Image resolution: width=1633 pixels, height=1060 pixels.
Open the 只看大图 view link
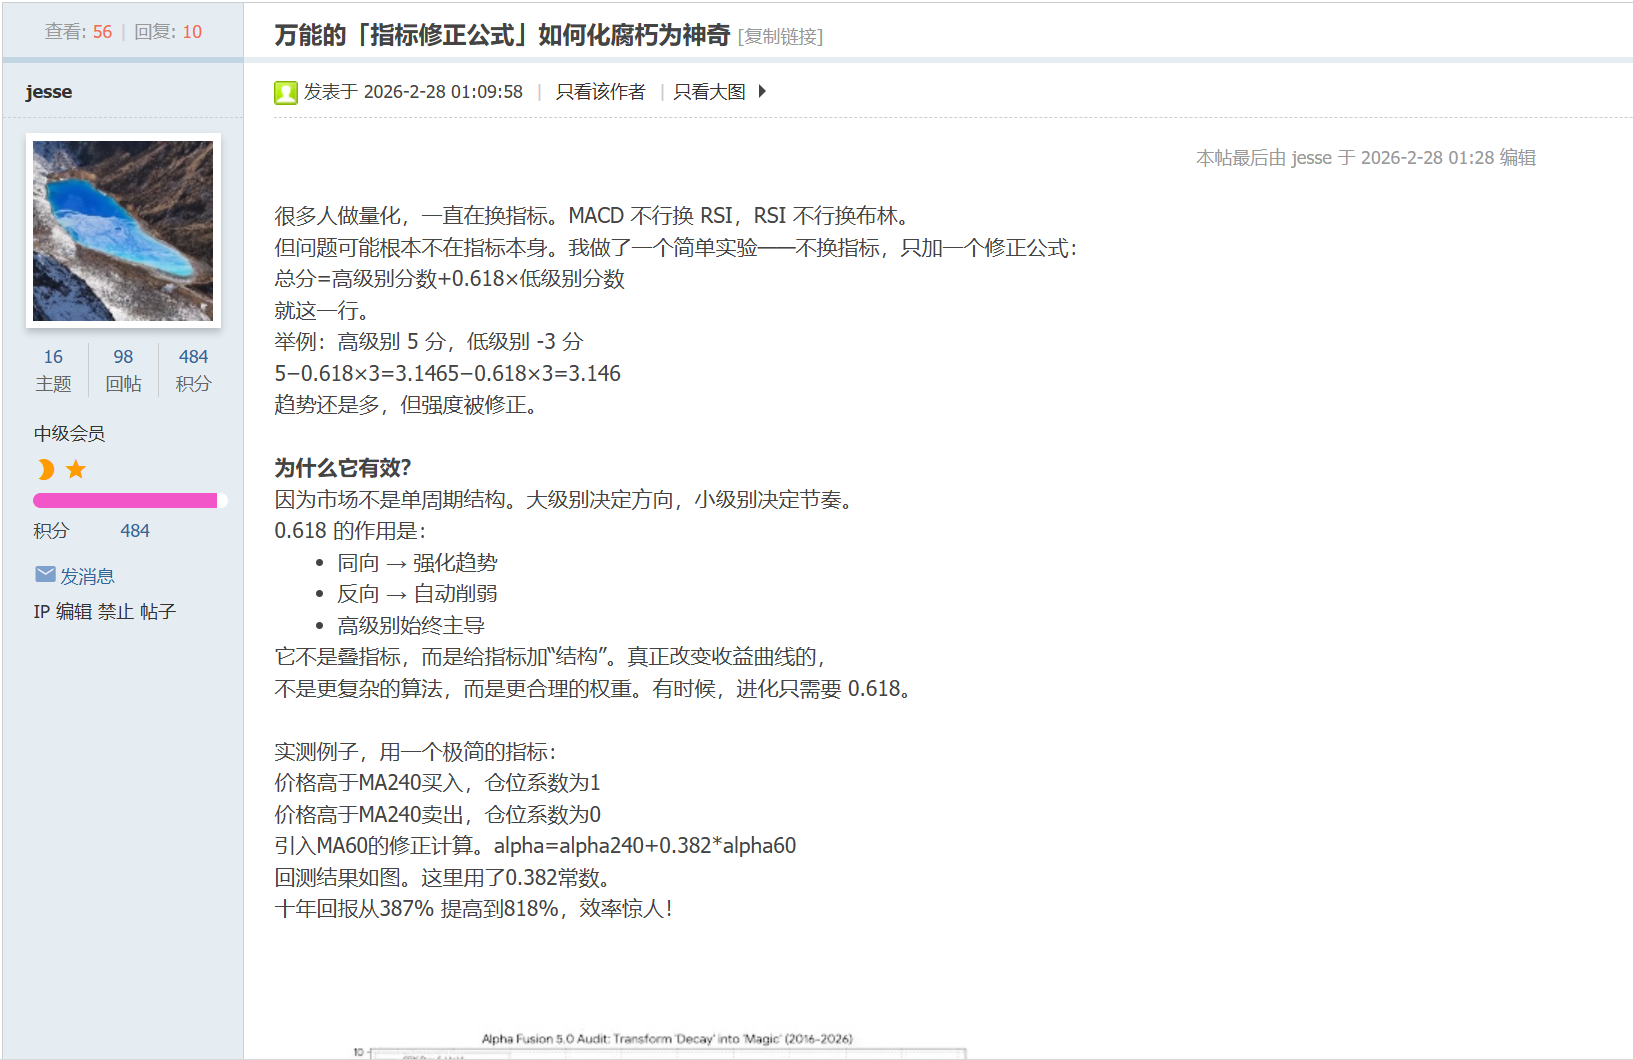pyautogui.click(x=710, y=92)
